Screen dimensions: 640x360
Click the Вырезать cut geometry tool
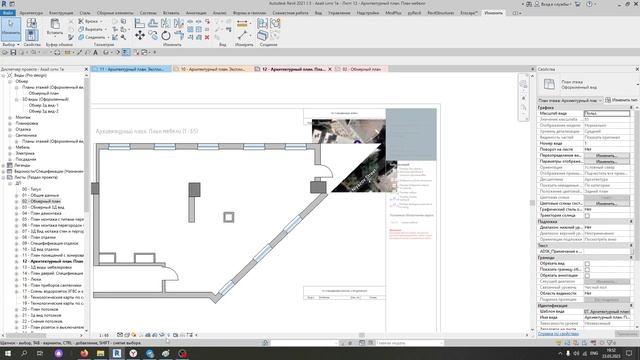[x=91, y=29]
